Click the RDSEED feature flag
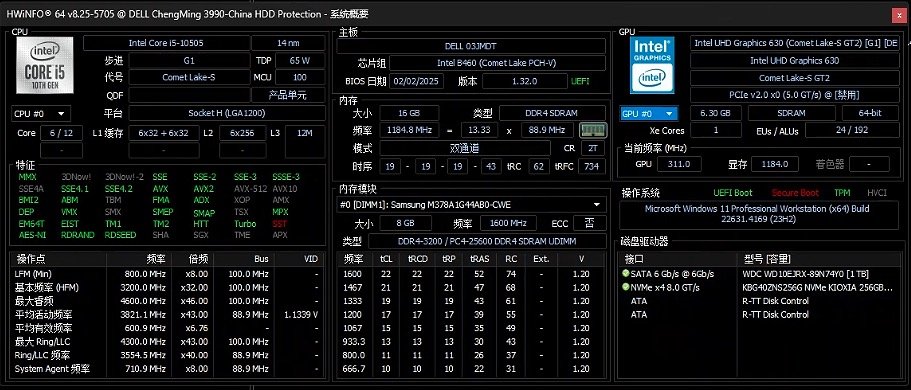This screenshot has width=911, height=390. 120,235
